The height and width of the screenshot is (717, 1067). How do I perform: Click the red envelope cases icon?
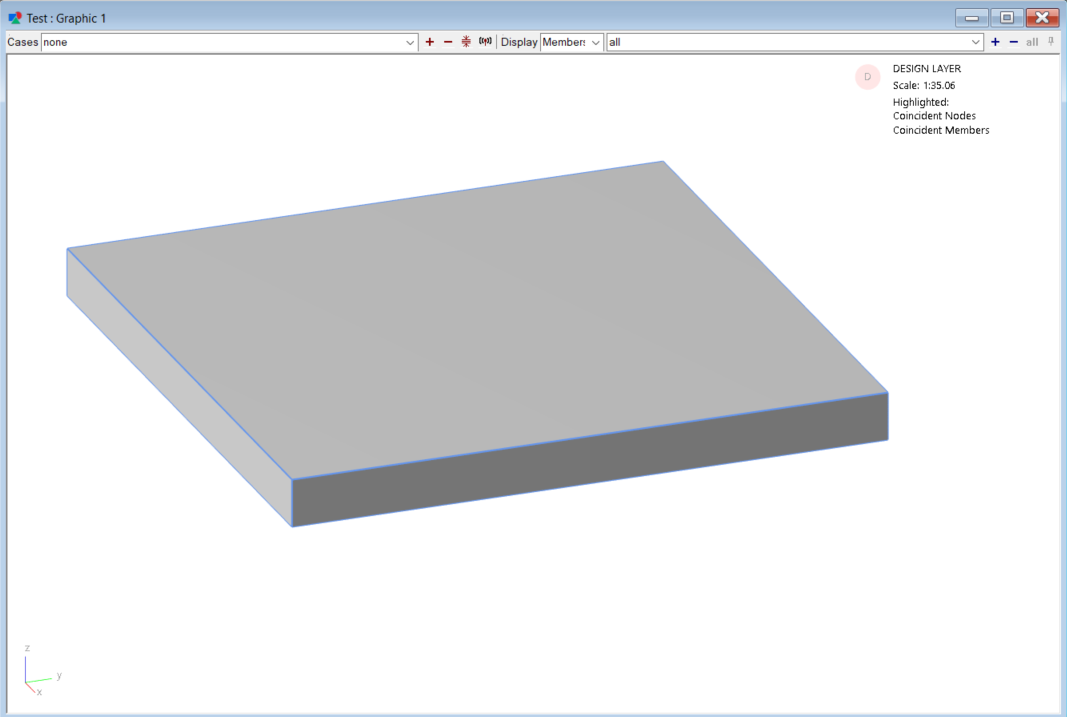466,42
